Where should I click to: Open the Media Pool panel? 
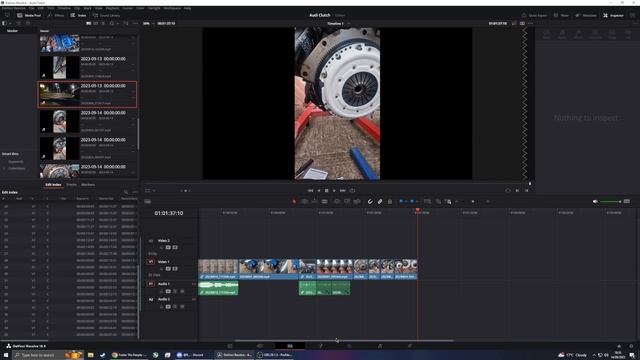coord(29,15)
